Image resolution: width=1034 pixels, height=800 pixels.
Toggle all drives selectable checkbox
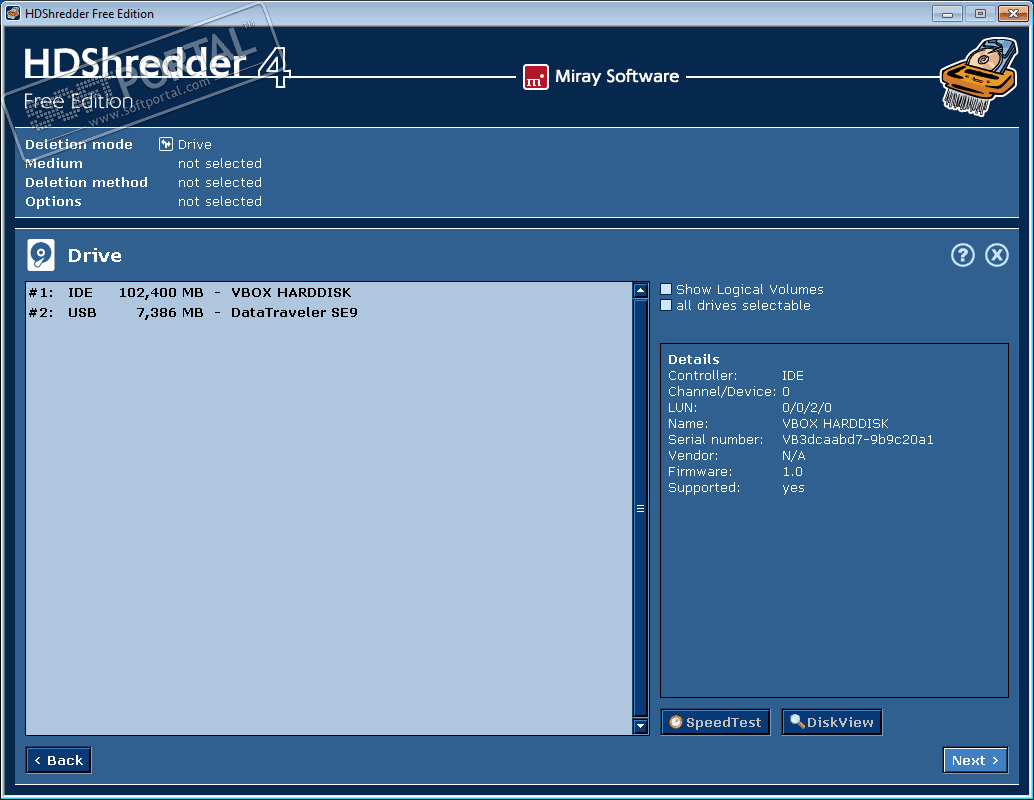point(666,305)
